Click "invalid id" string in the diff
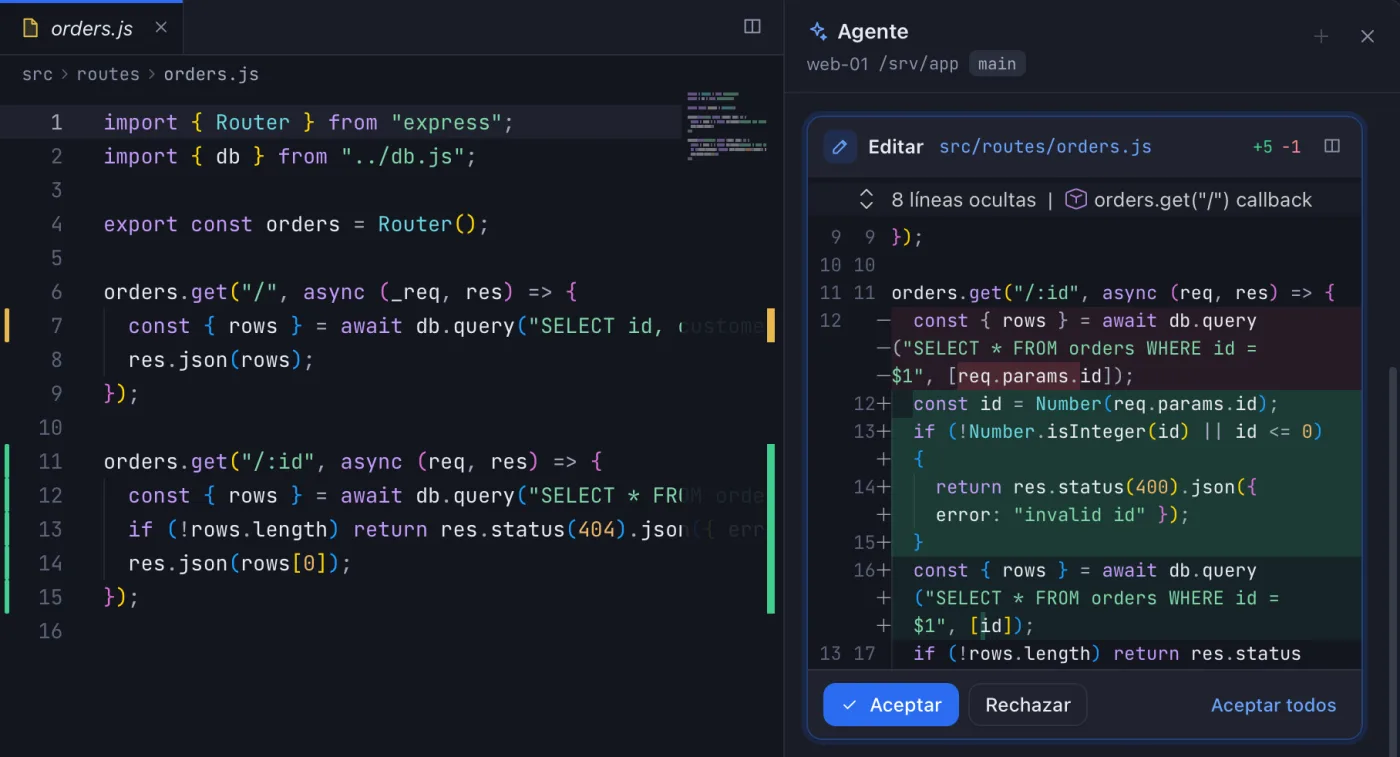 click(1079, 515)
